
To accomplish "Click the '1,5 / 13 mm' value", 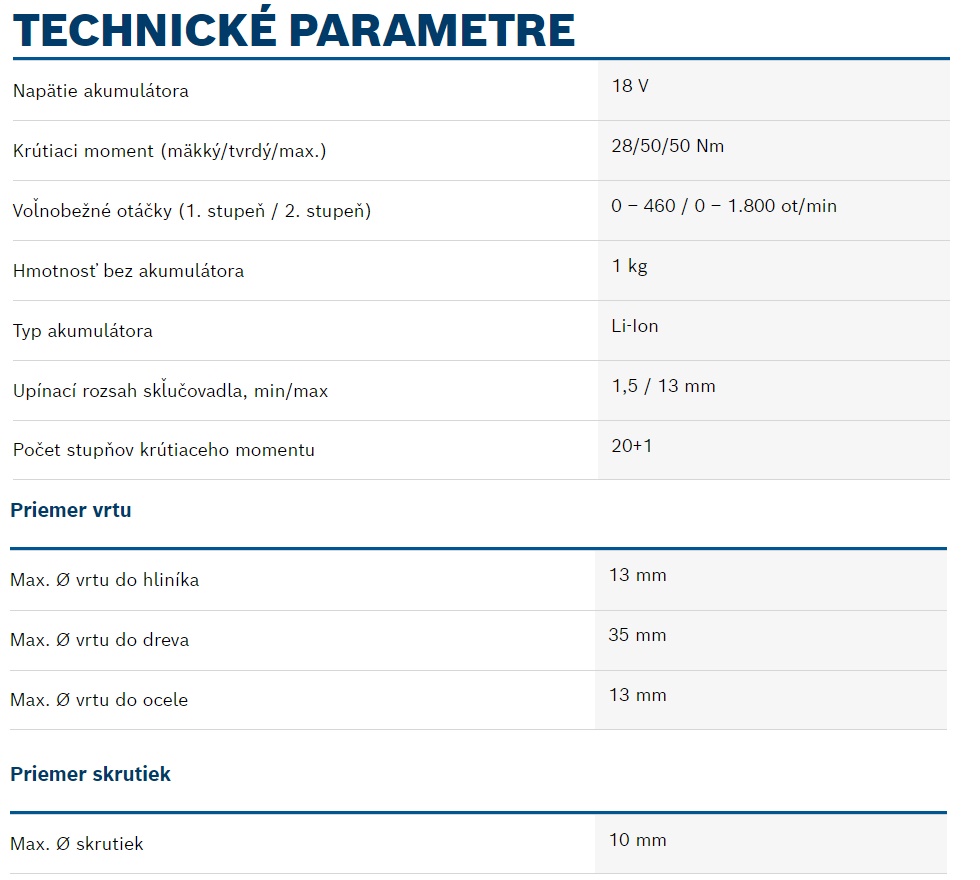I will pyautogui.click(x=663, y=386).
